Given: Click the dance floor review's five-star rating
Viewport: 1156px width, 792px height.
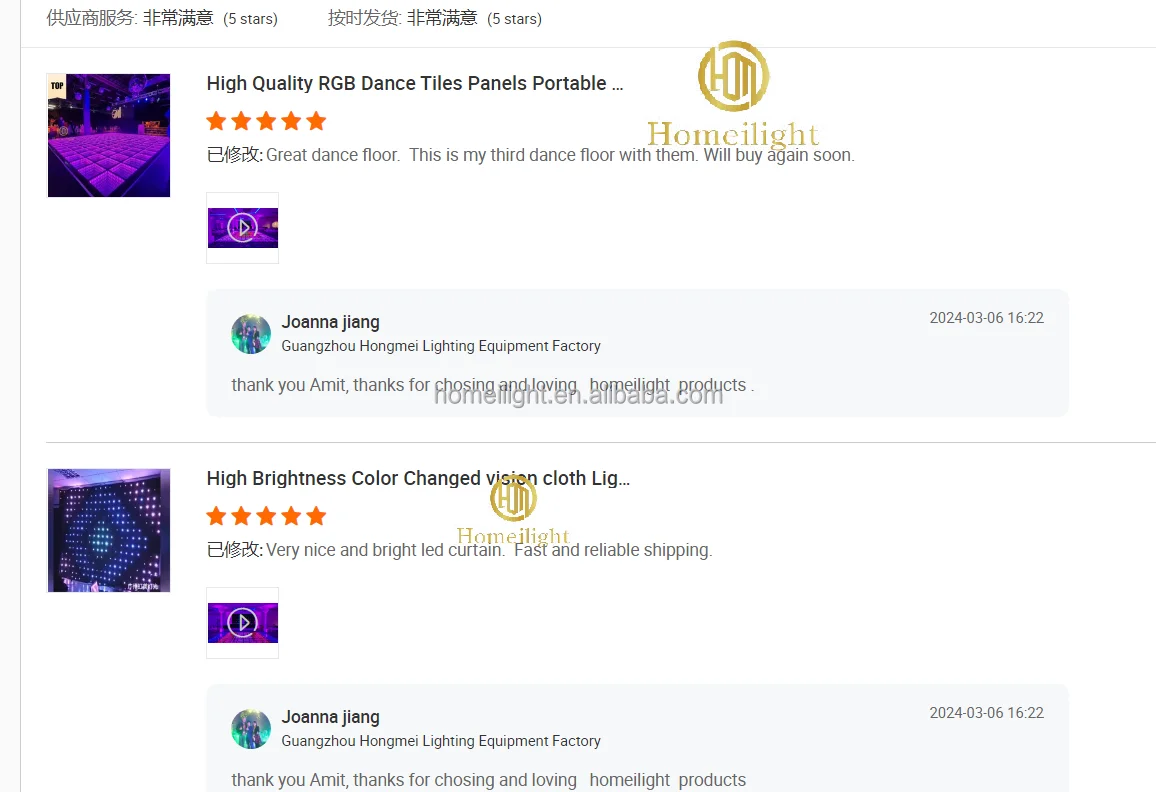Looking at the screenshot, I should click(x=266, y=121).
